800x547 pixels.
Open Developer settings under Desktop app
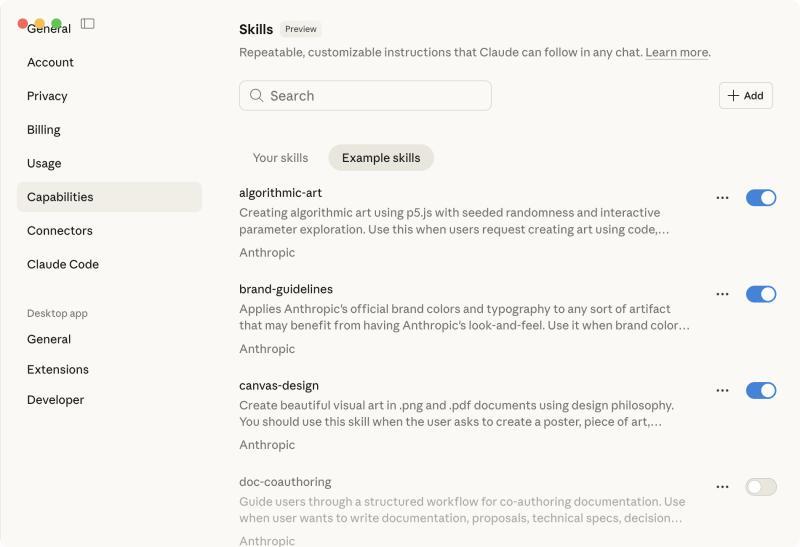pos(56,400)
